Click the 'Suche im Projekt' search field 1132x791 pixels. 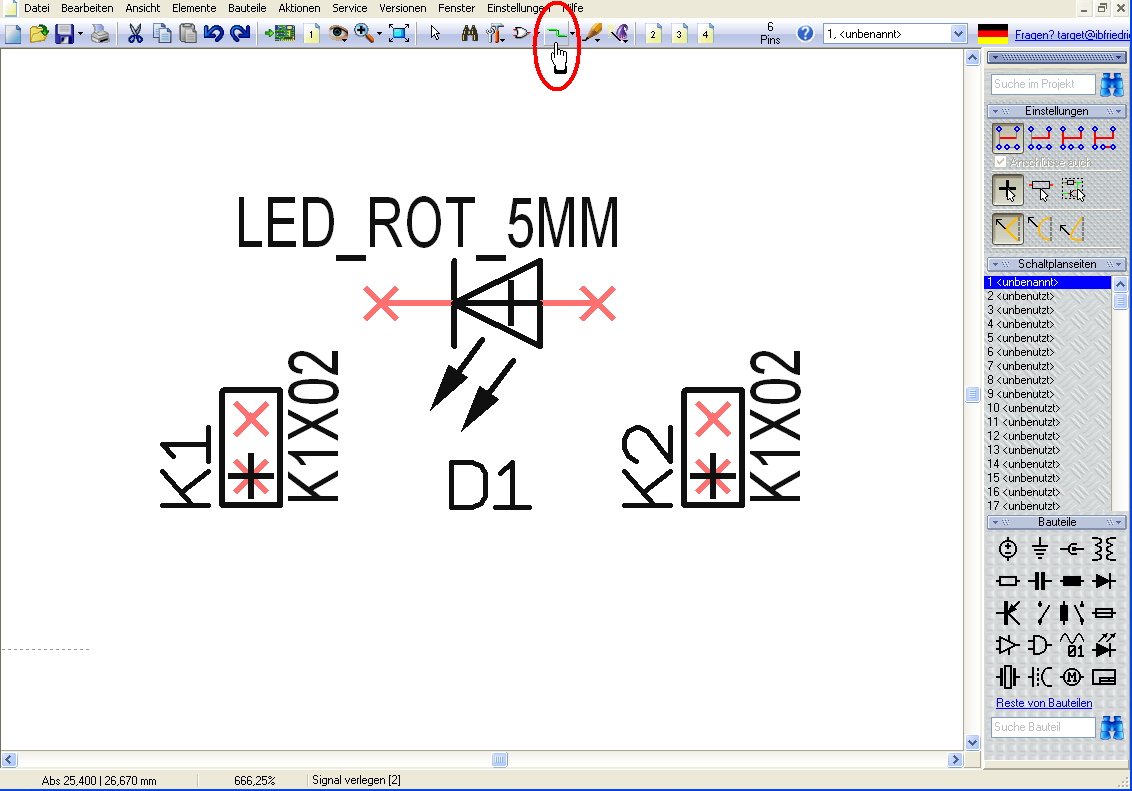pos(1043,84)
